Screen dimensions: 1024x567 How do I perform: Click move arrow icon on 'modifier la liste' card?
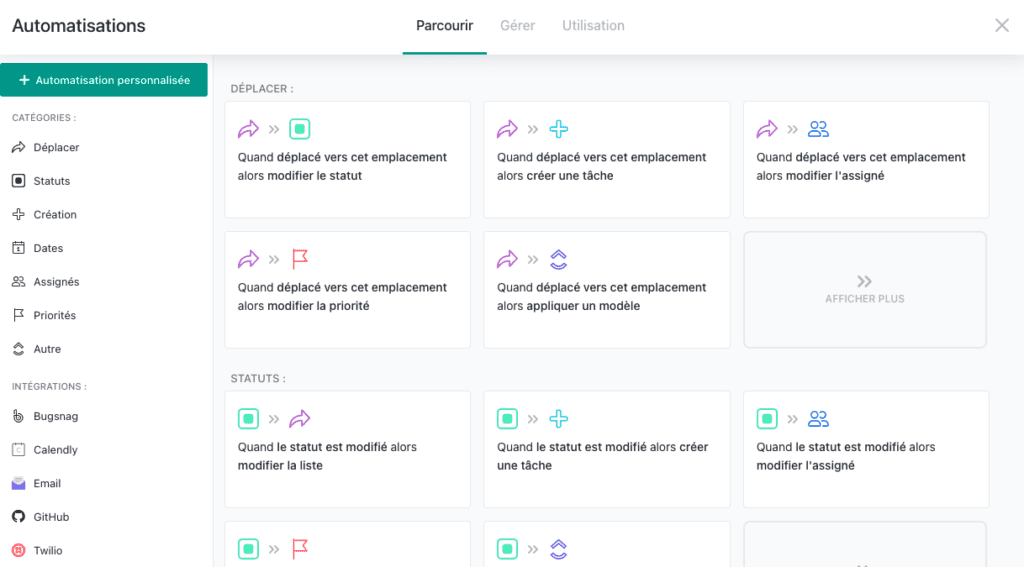(x=300, y=419)
